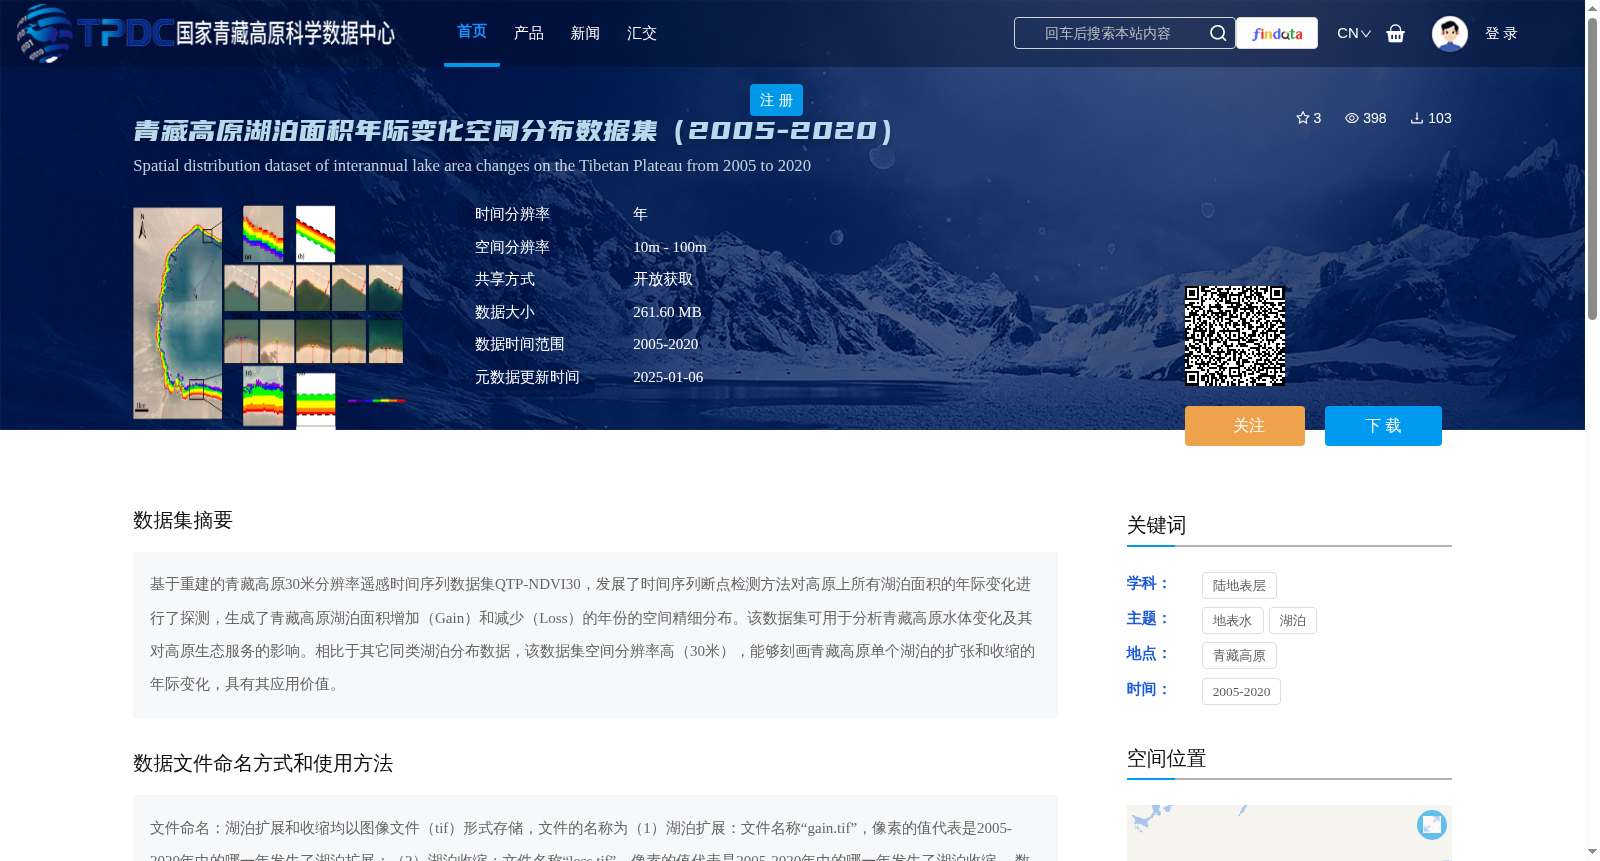
Task: Open the CN language dropdown
Action: click(1354, 33)
